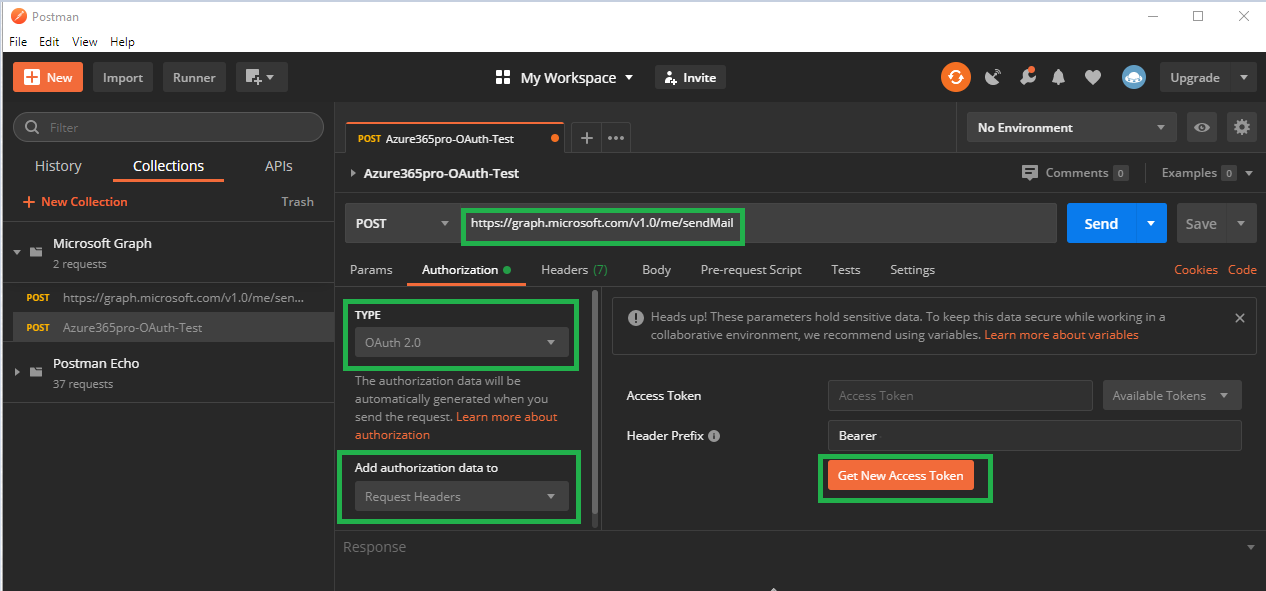This screenshot has width=1266, height=591.
Task: Open the three-dot tab options menu
Action: tap(616, 138)
